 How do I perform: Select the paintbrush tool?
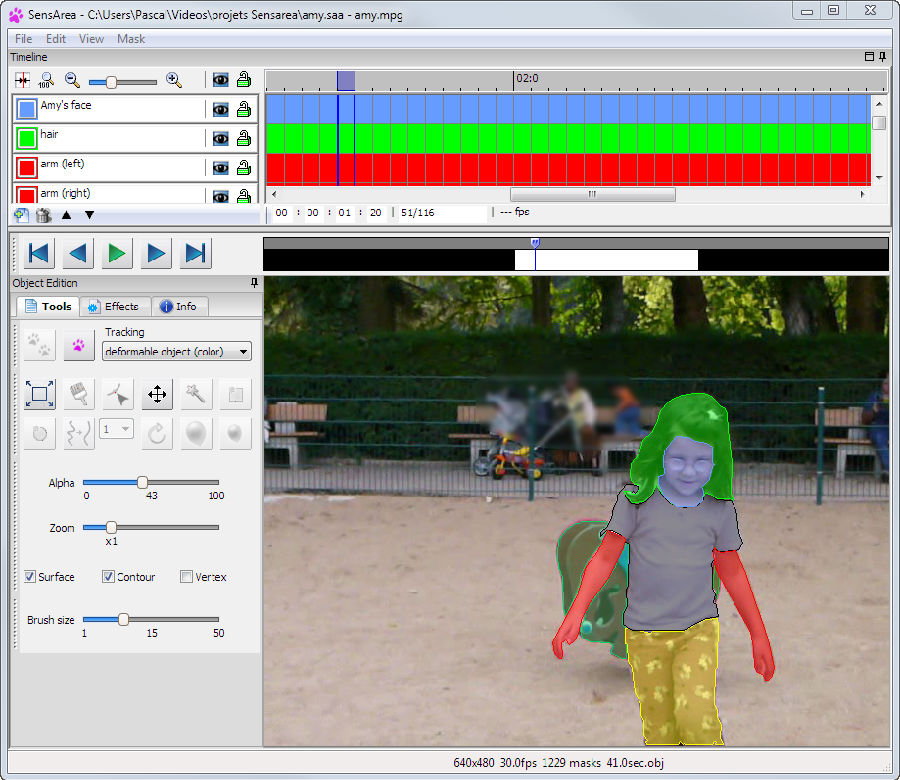[79, 394]
